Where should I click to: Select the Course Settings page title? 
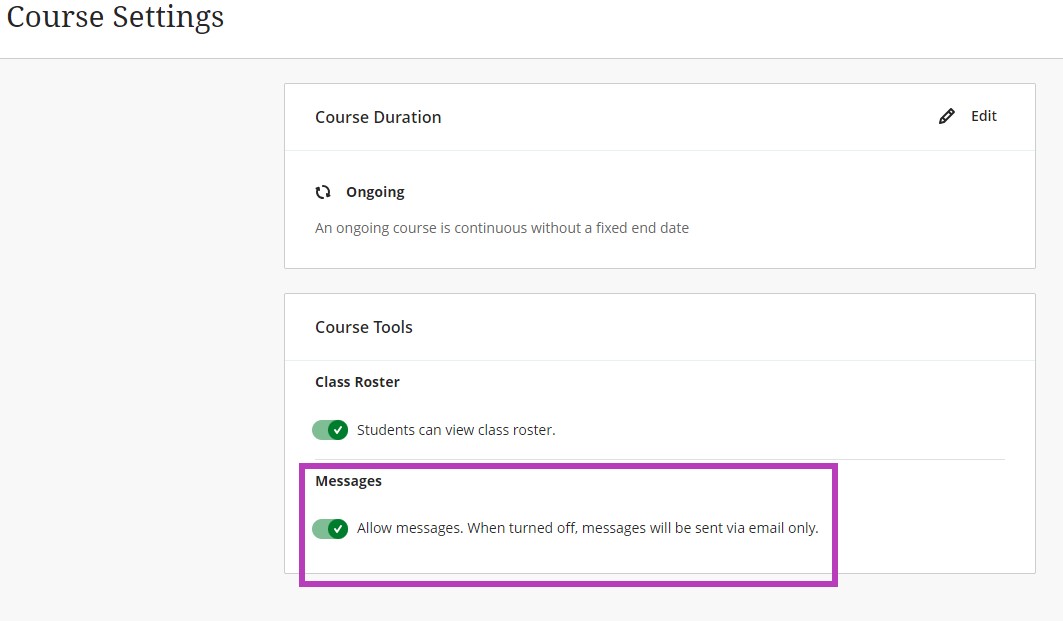click(113, 17)
